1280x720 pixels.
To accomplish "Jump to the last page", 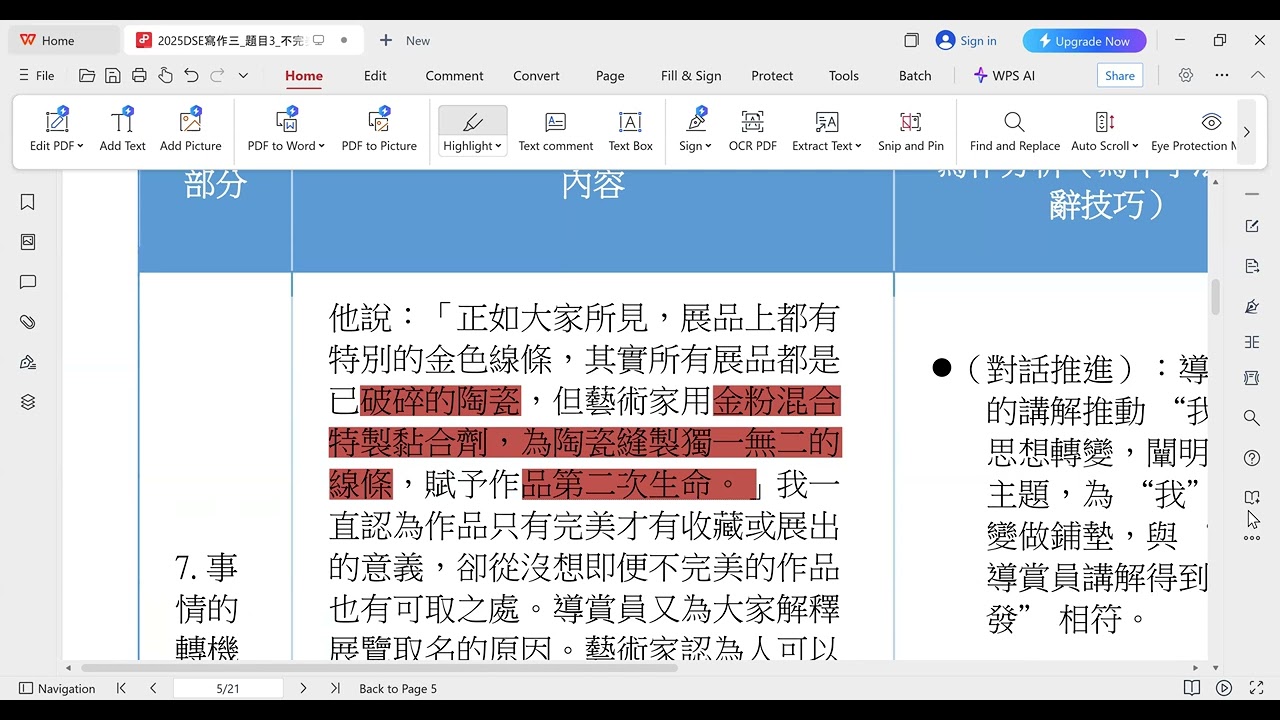I will [x=335, y=688].
